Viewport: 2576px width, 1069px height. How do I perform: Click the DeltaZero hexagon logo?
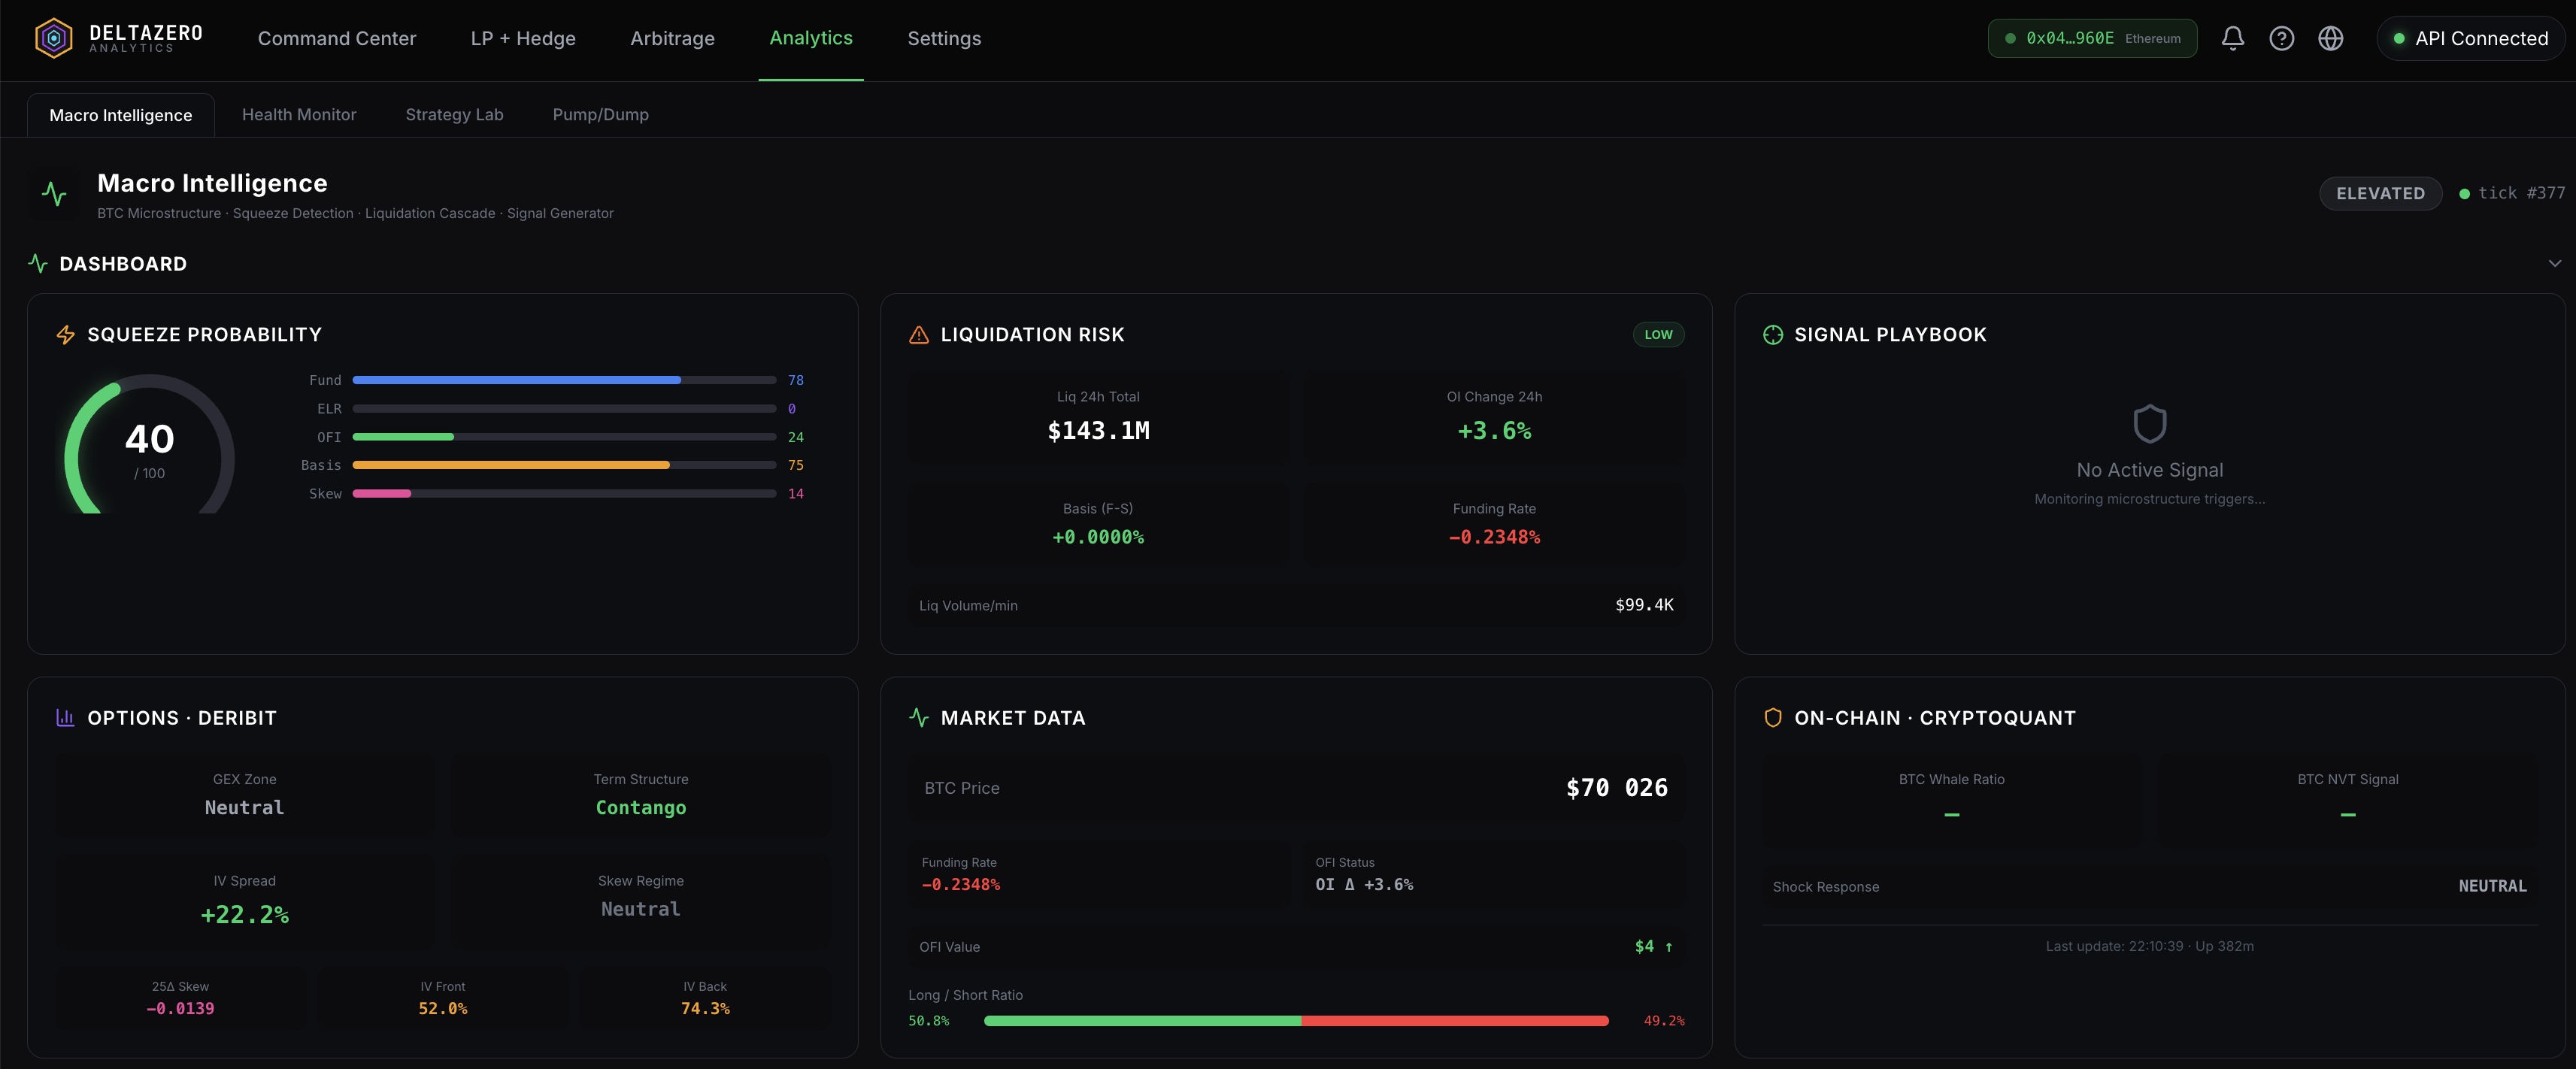54,38
